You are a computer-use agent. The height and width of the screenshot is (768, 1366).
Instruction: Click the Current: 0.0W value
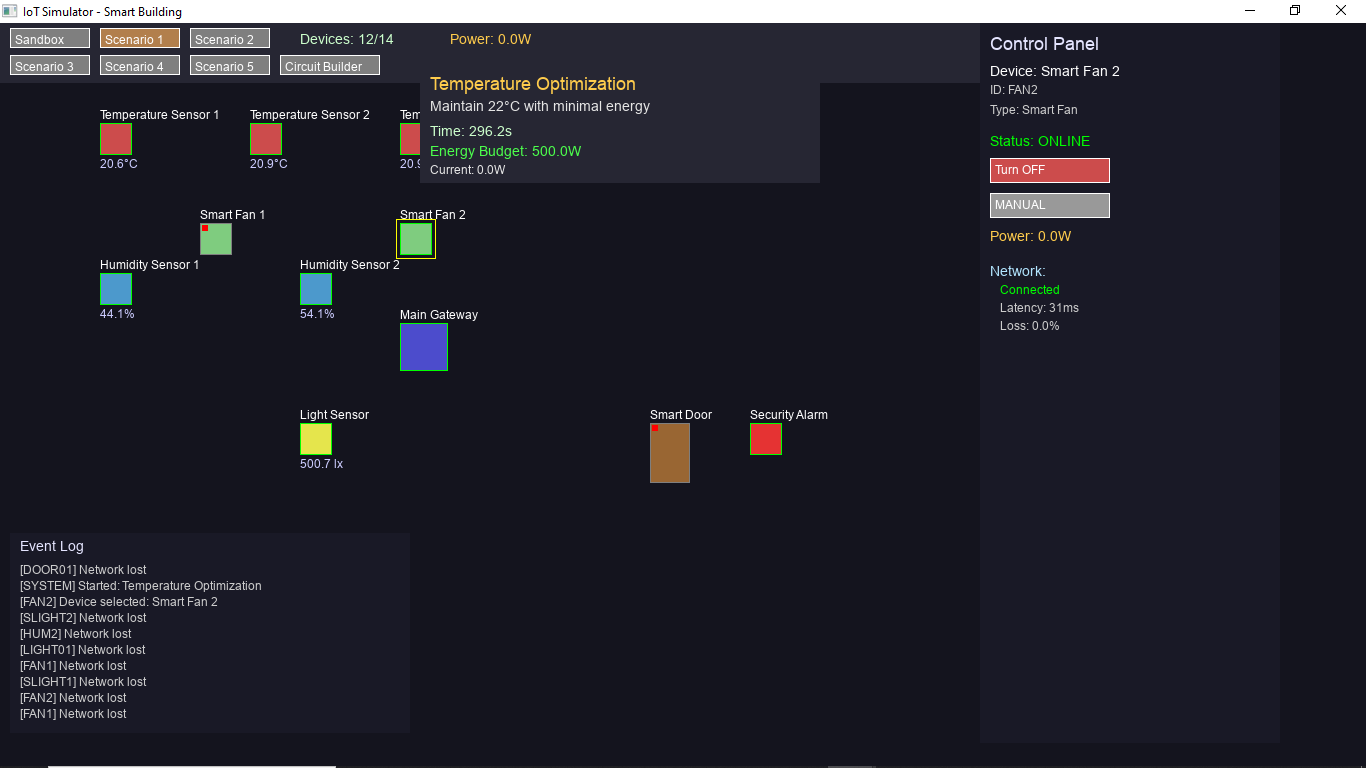pyautogui.click(x=468, y=170)
